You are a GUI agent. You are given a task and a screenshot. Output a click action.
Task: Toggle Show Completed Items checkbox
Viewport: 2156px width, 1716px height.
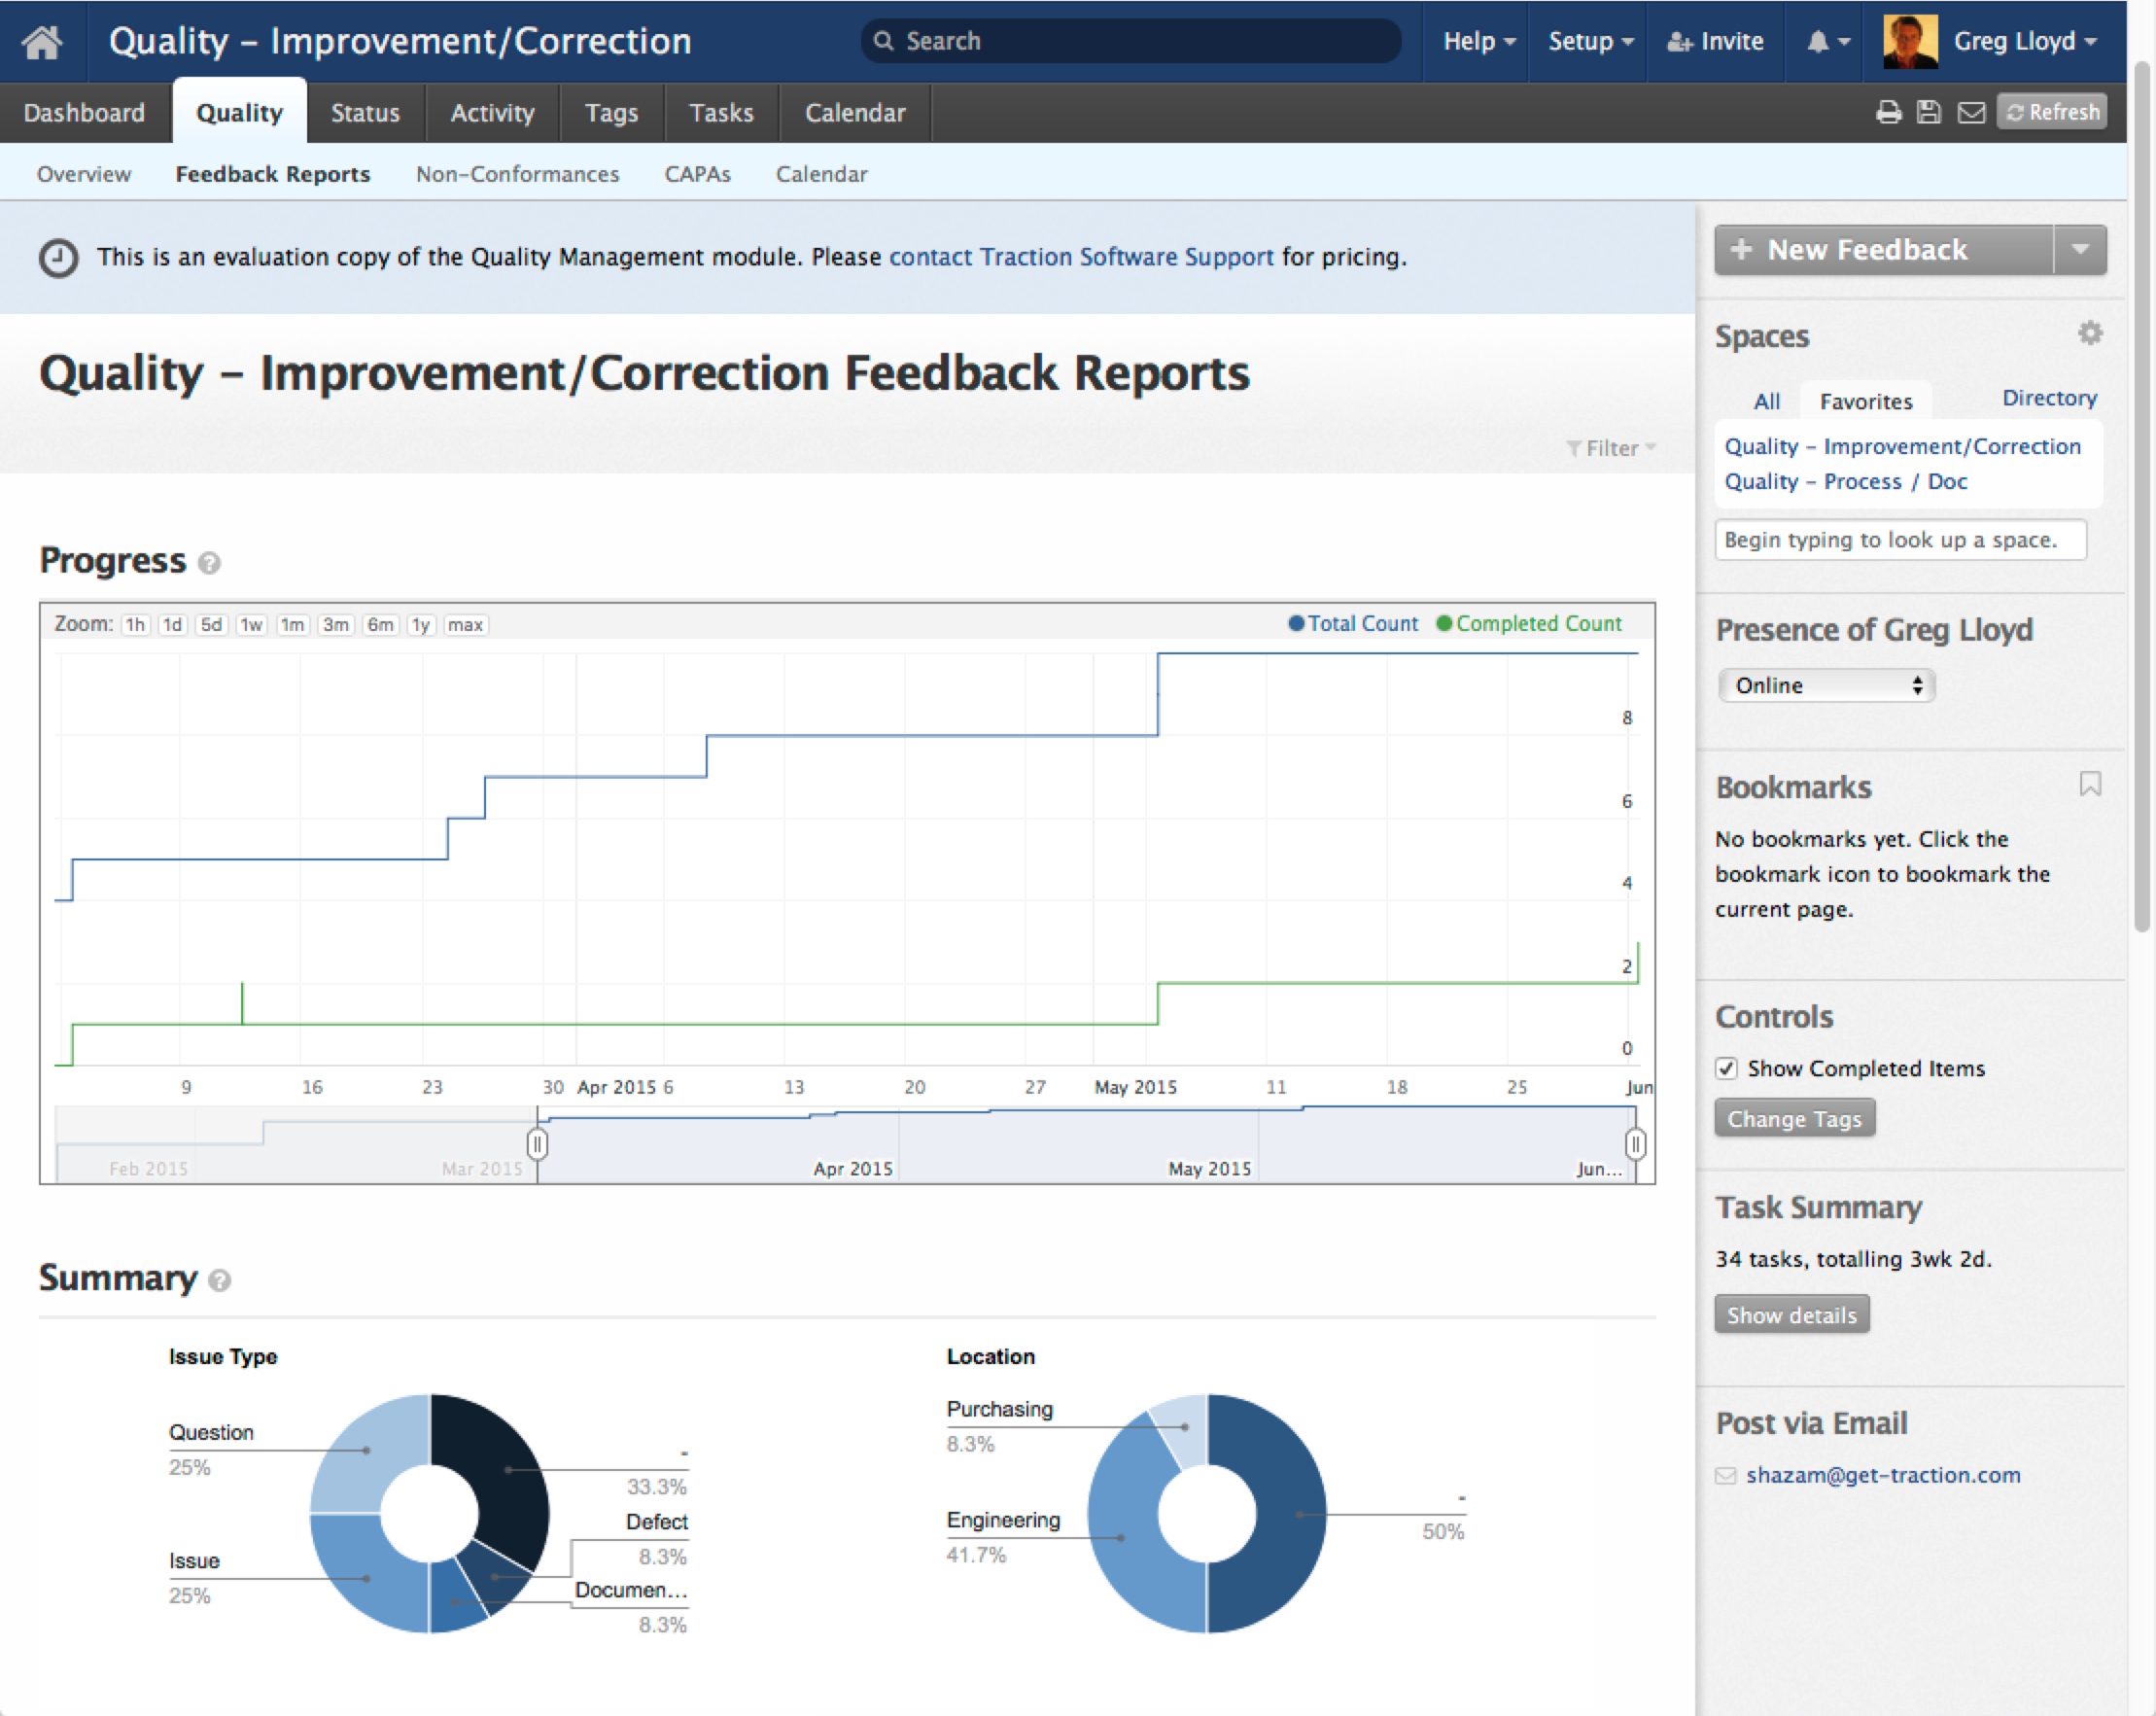tap(1727, 1068)
